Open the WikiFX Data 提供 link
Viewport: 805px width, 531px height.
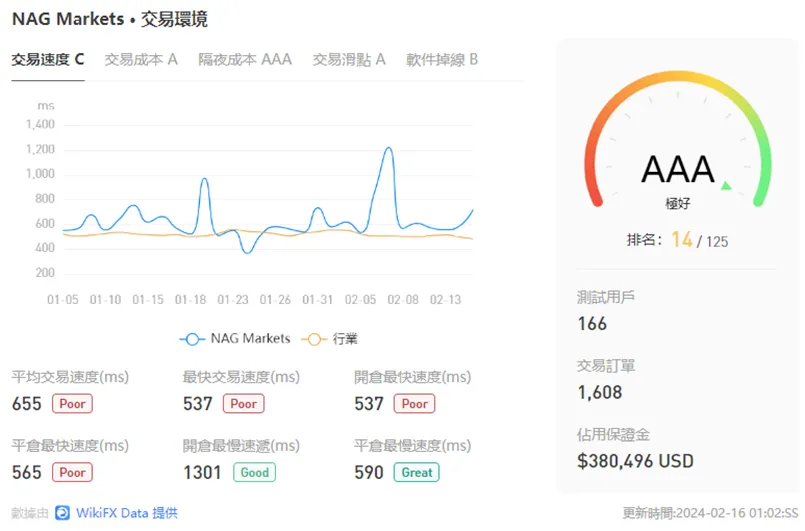(x=127, y=513)
